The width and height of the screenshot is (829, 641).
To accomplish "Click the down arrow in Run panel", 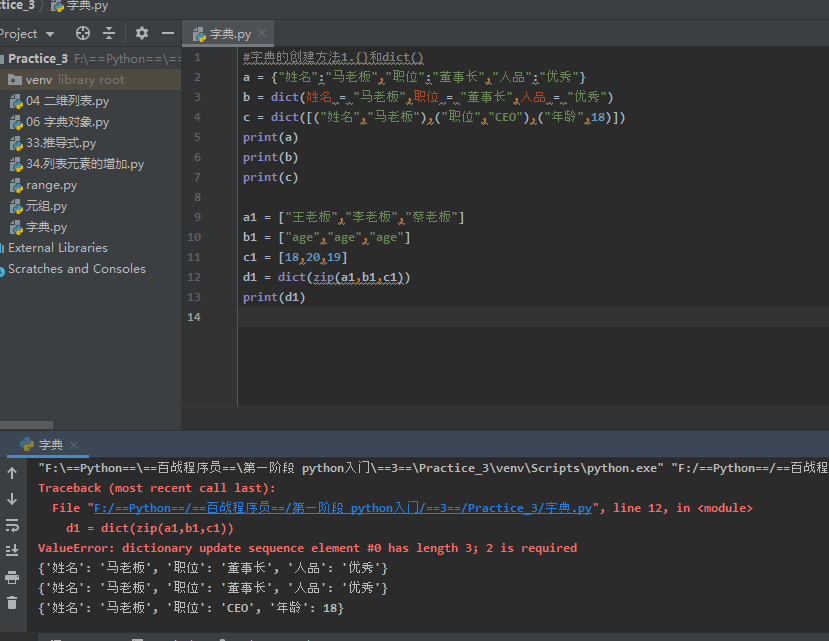I will (12, 499).
